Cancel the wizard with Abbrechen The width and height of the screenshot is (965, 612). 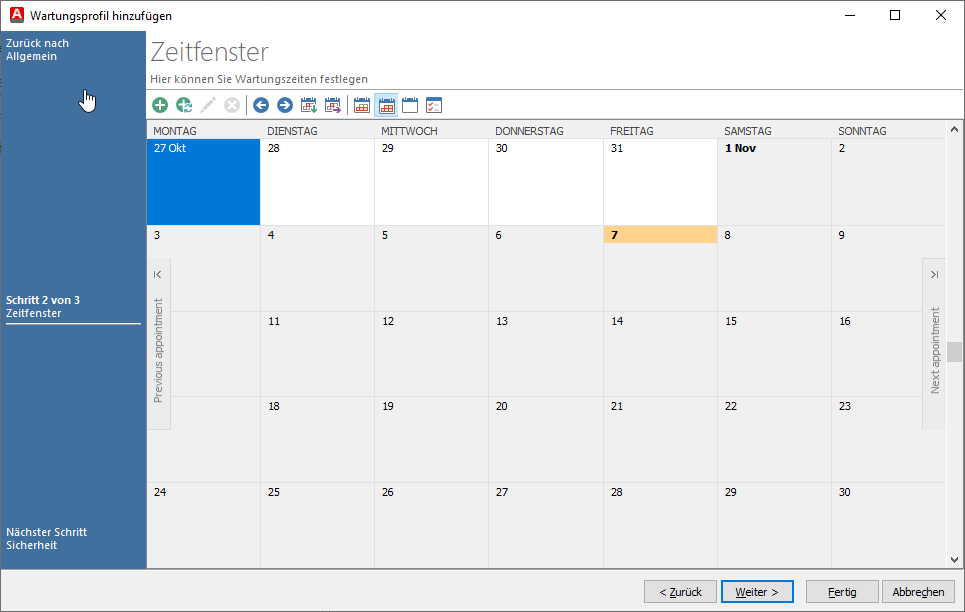[x=918, y=592]
